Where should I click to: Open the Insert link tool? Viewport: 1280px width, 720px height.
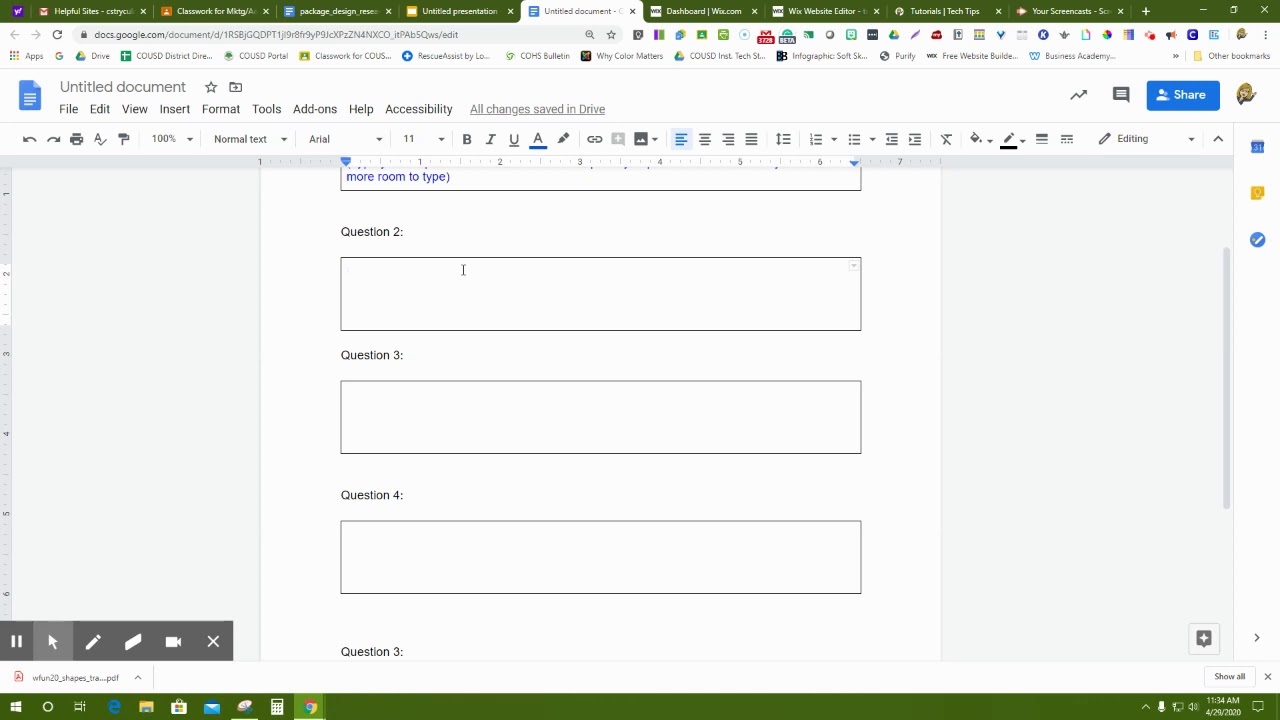point(595,139)
